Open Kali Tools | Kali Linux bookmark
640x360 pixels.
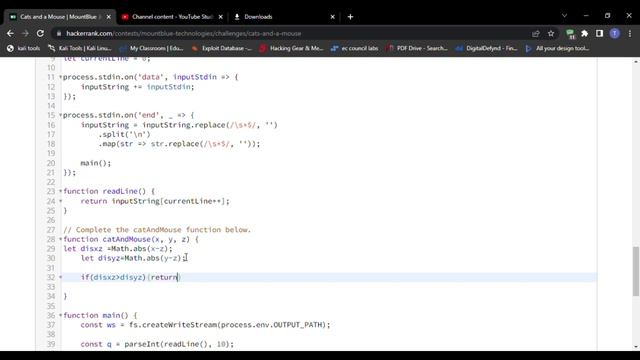click(80, 48)
